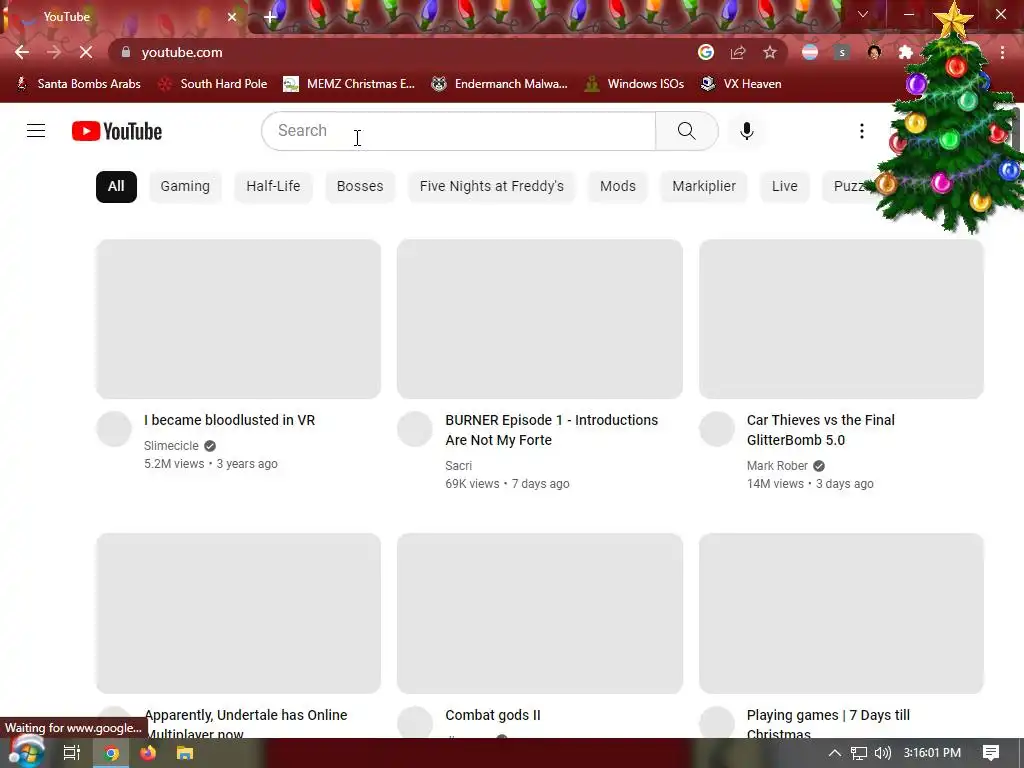
Task: Open volume speaker tray icon
Action: pos(882,753)
